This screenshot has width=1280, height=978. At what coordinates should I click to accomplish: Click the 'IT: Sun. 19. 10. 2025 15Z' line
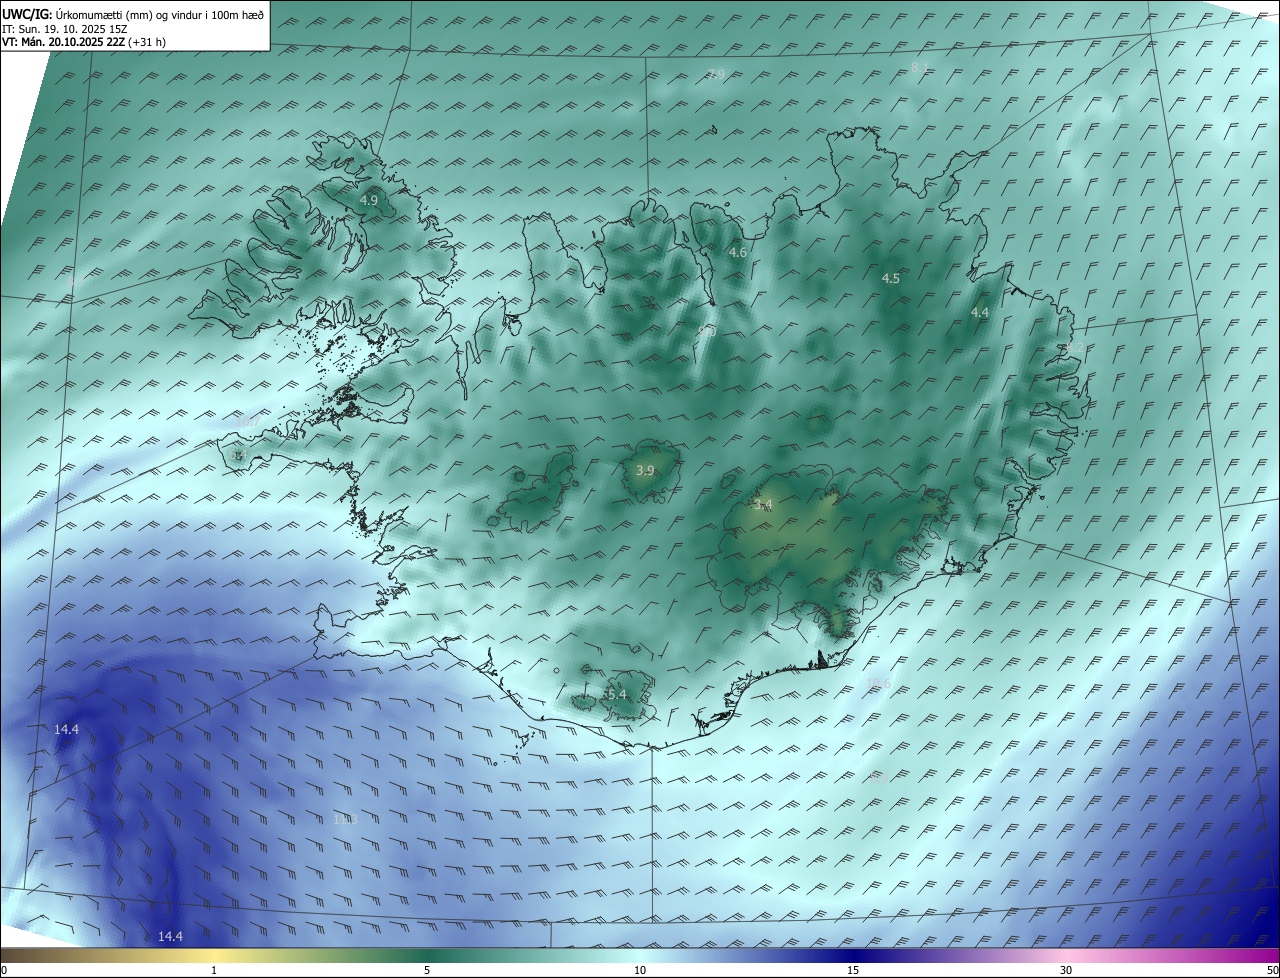click(65, 28)
